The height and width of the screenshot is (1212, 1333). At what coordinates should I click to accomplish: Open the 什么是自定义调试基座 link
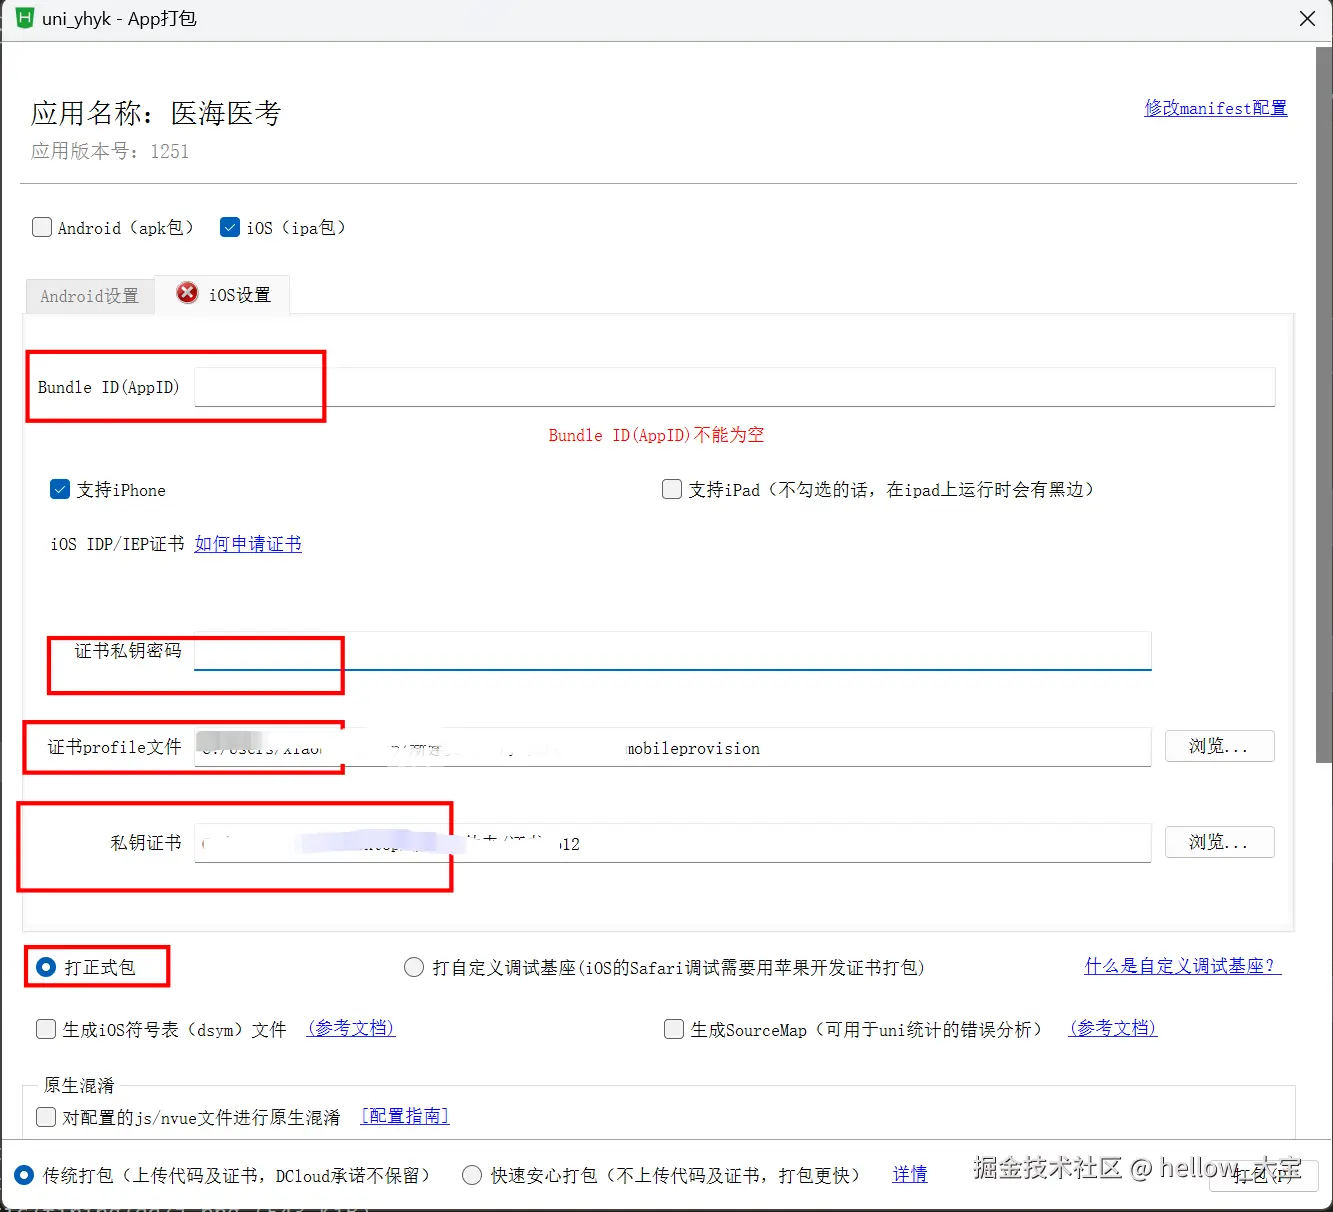point(1183,966)
